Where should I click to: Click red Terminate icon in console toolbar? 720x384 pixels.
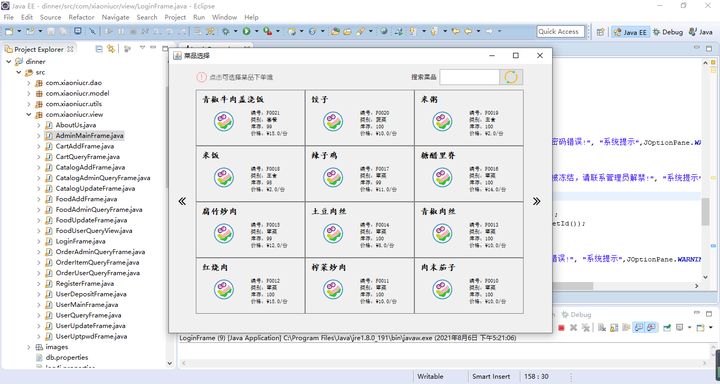click(561, 328)
